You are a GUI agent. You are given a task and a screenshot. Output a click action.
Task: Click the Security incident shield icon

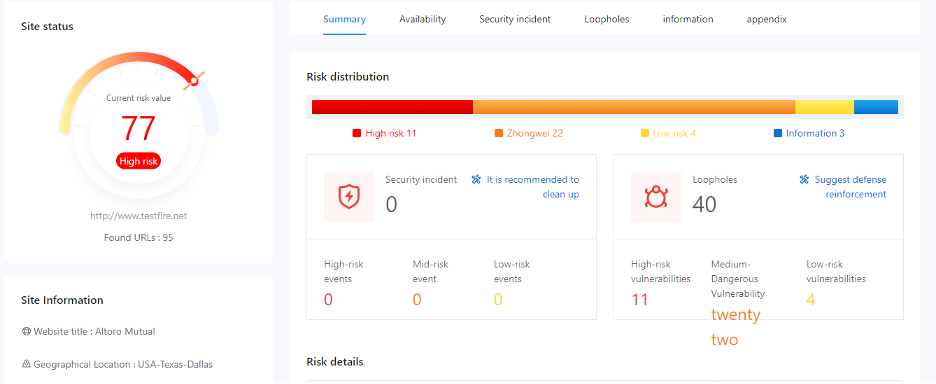point(349,196)
